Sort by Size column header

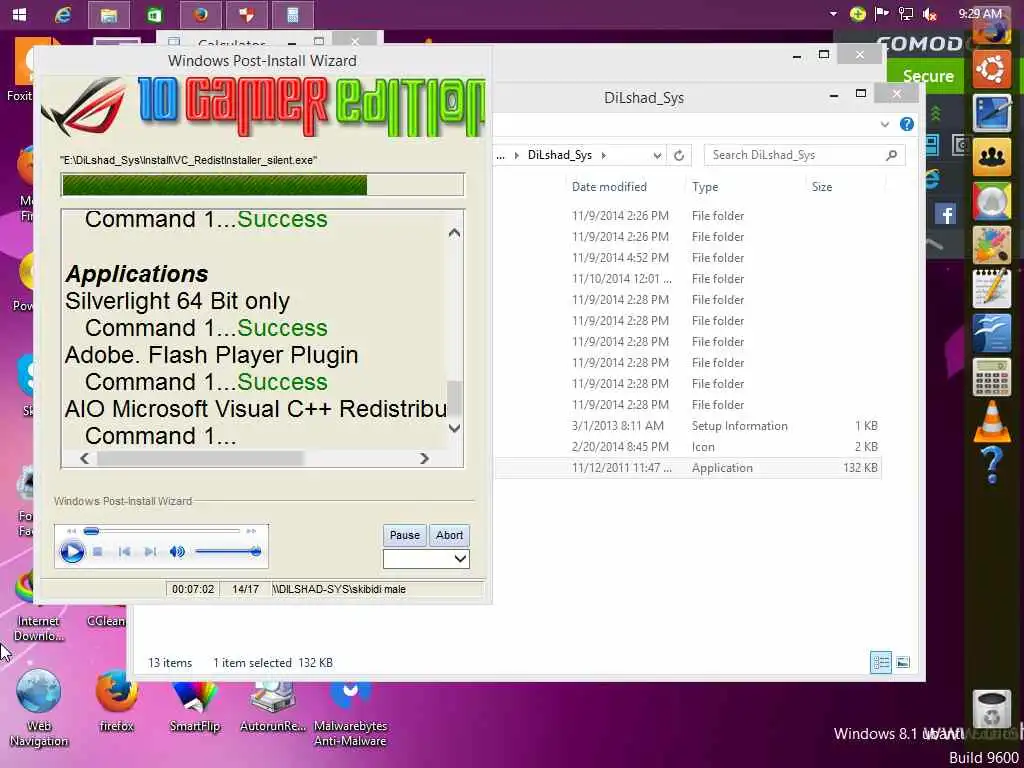click(x=822, y=187)
